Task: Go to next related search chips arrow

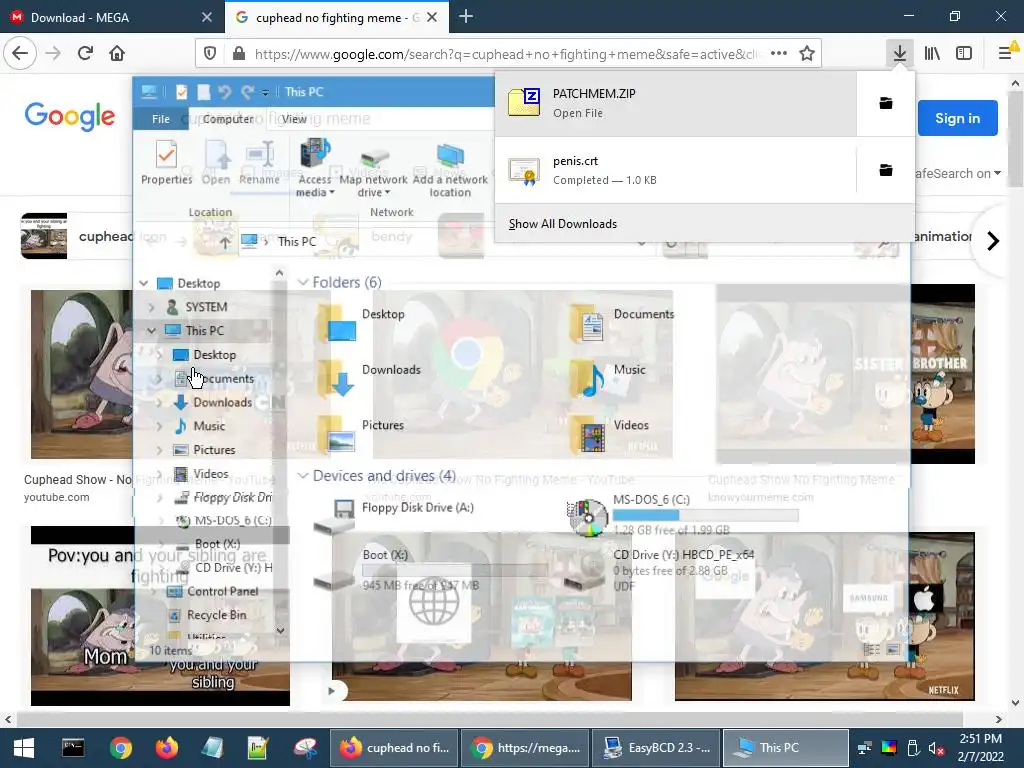Action: [x=993, y=241]
